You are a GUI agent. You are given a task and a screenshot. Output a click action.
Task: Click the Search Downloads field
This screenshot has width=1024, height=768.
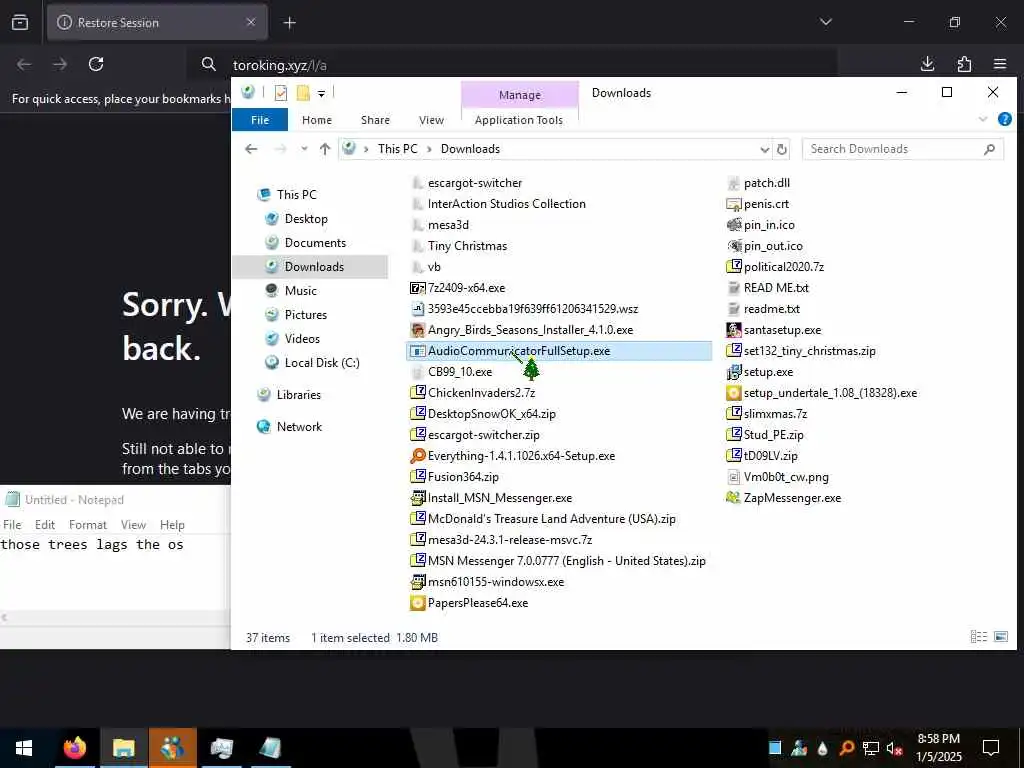[x=902, y=149]
